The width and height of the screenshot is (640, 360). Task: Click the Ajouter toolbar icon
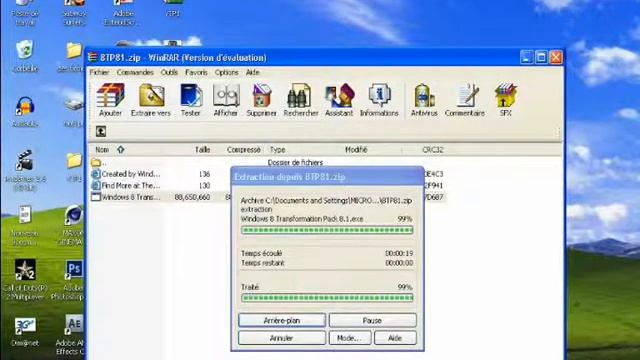coord(111,100)
